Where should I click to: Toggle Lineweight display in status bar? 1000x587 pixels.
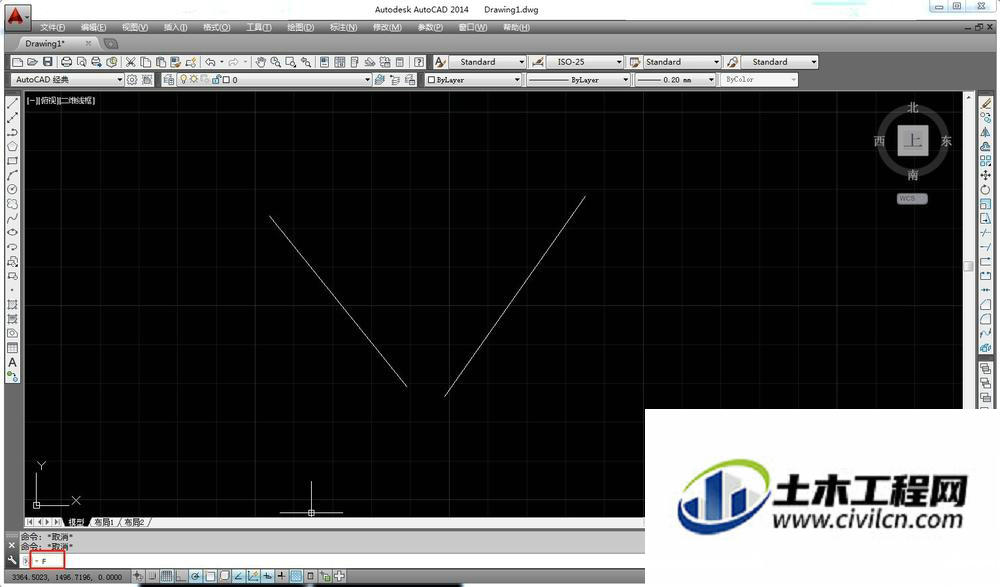coord(281,576)
